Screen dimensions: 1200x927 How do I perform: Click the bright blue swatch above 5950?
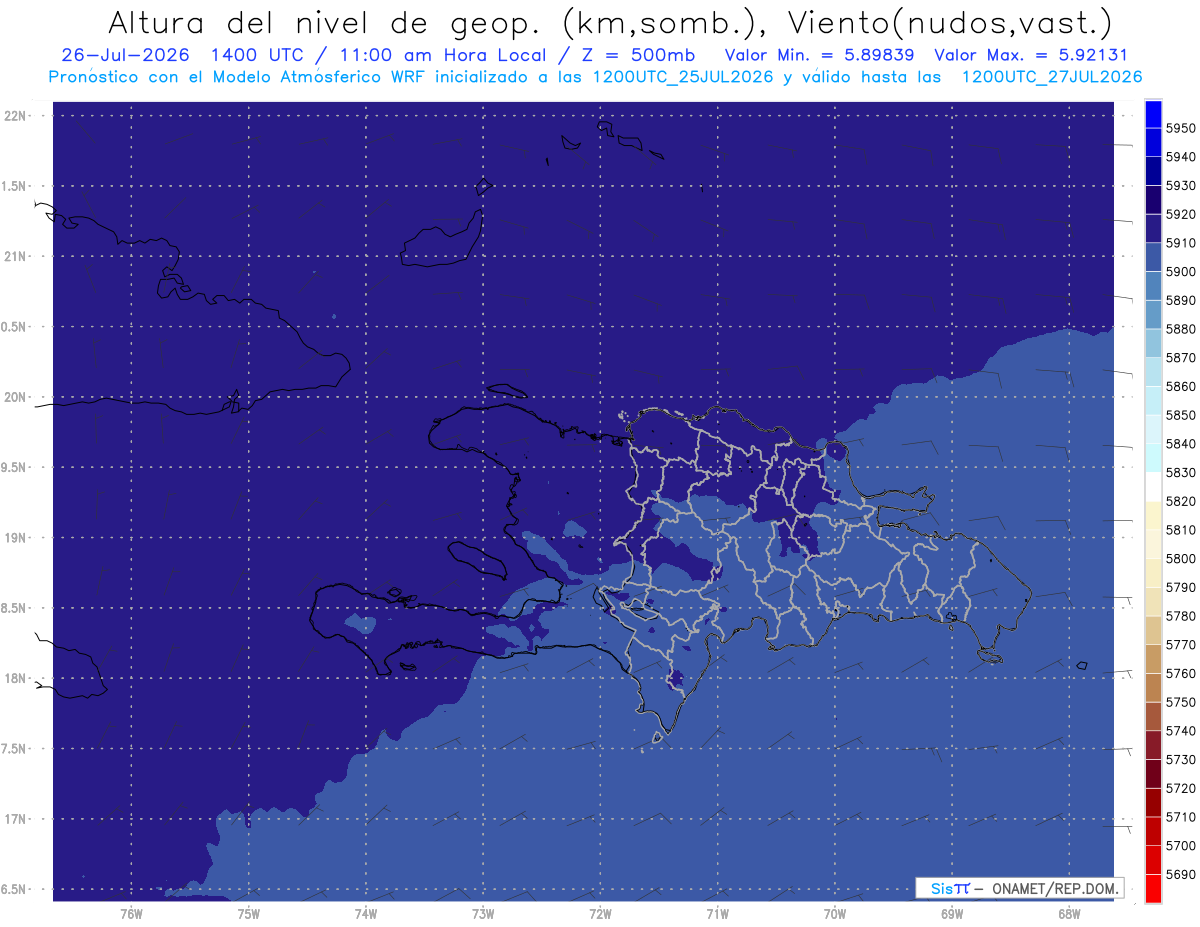click(x=1153, y=114)
